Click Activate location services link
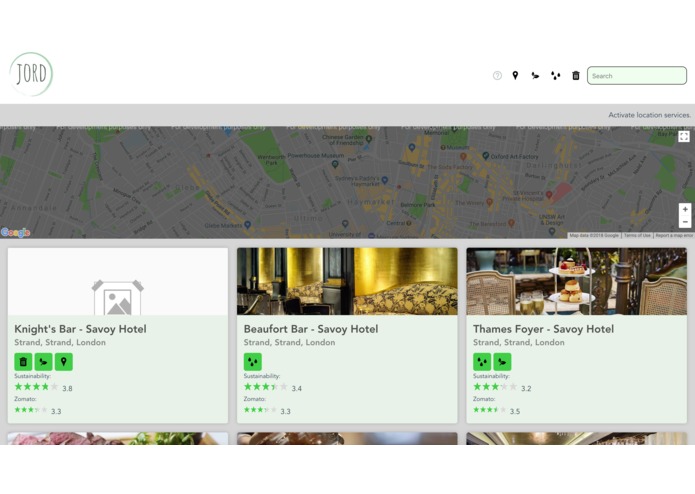695x494 pixels. pos(649,115)
